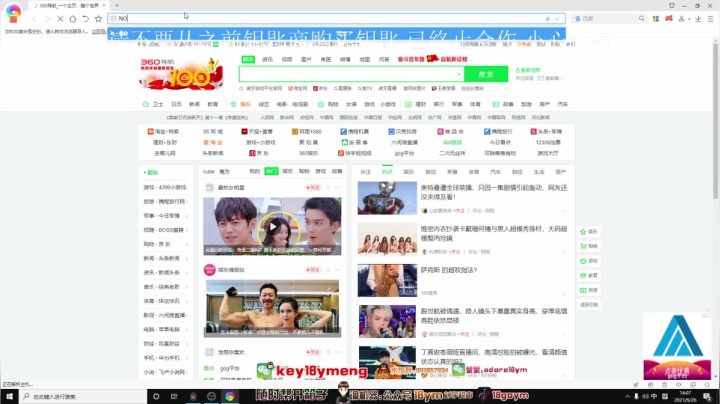The image size is (720, 404).
Task: Bookmark this page with the star icon
Action: coord(98,19)
